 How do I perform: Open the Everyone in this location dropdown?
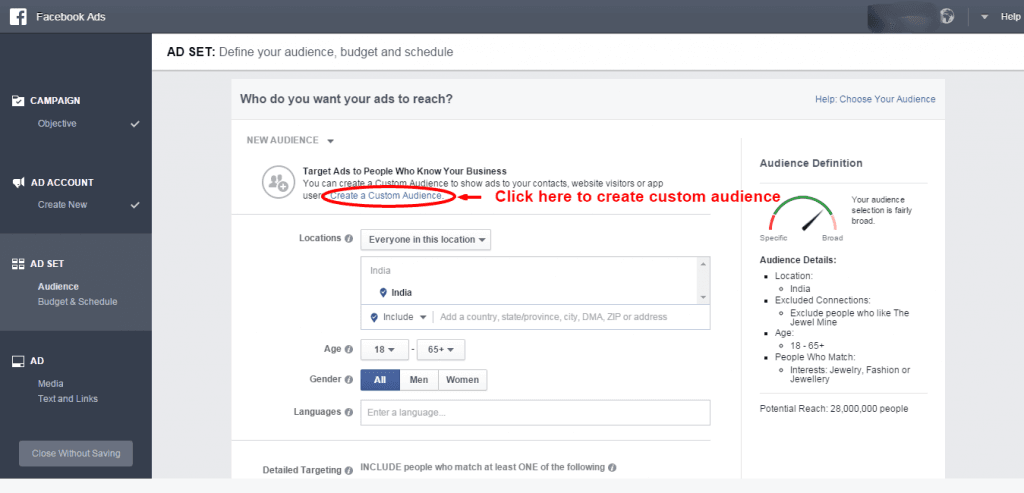pyautogui.click(x=426, y=240)
